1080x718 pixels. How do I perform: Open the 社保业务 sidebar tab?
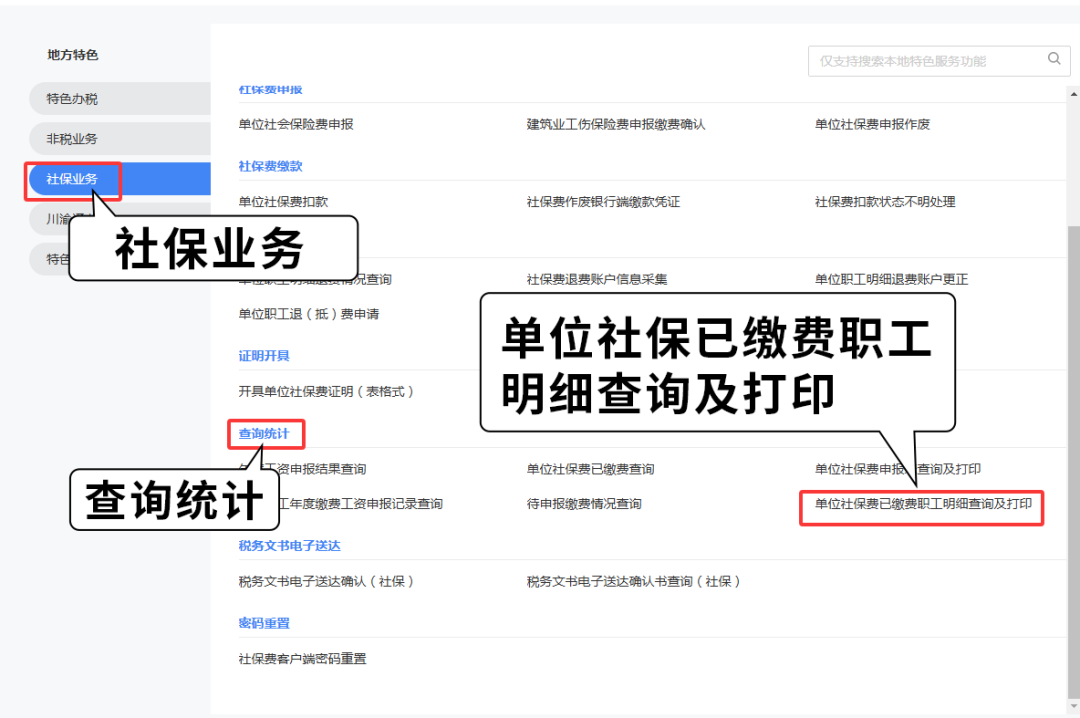click(x=72, y=179)
